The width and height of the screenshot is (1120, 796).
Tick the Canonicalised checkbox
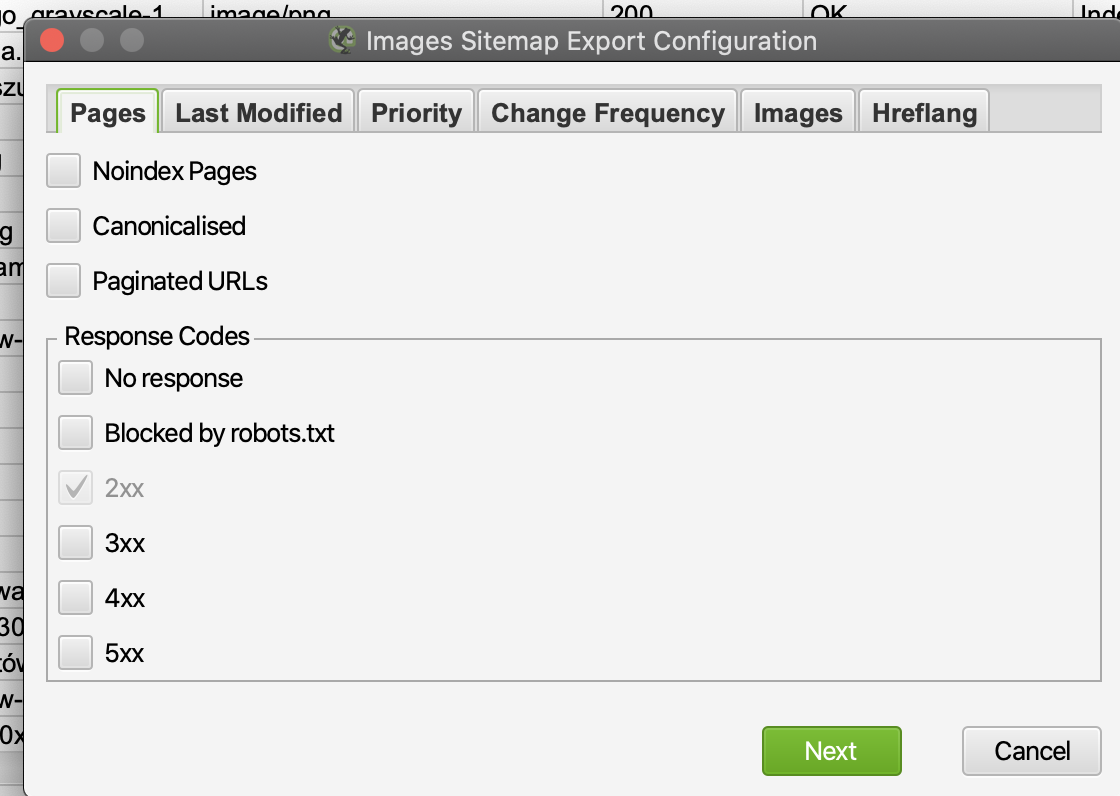point(64,226)
